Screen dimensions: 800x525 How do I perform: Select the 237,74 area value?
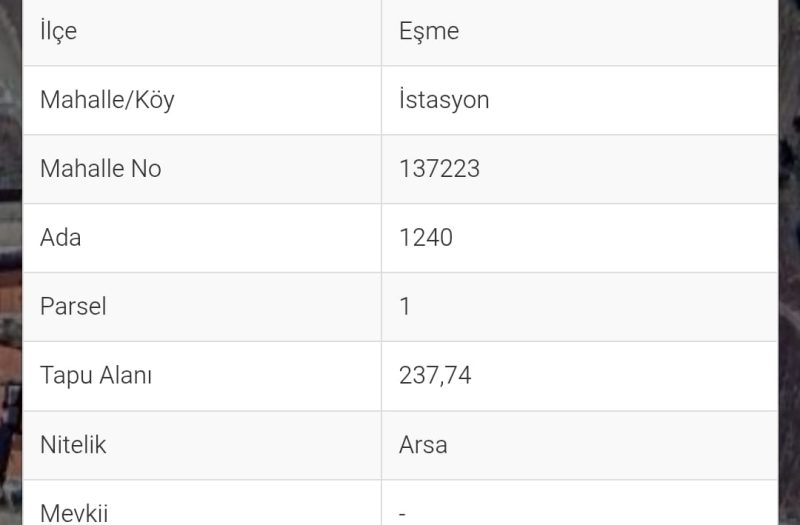(435, 376)
